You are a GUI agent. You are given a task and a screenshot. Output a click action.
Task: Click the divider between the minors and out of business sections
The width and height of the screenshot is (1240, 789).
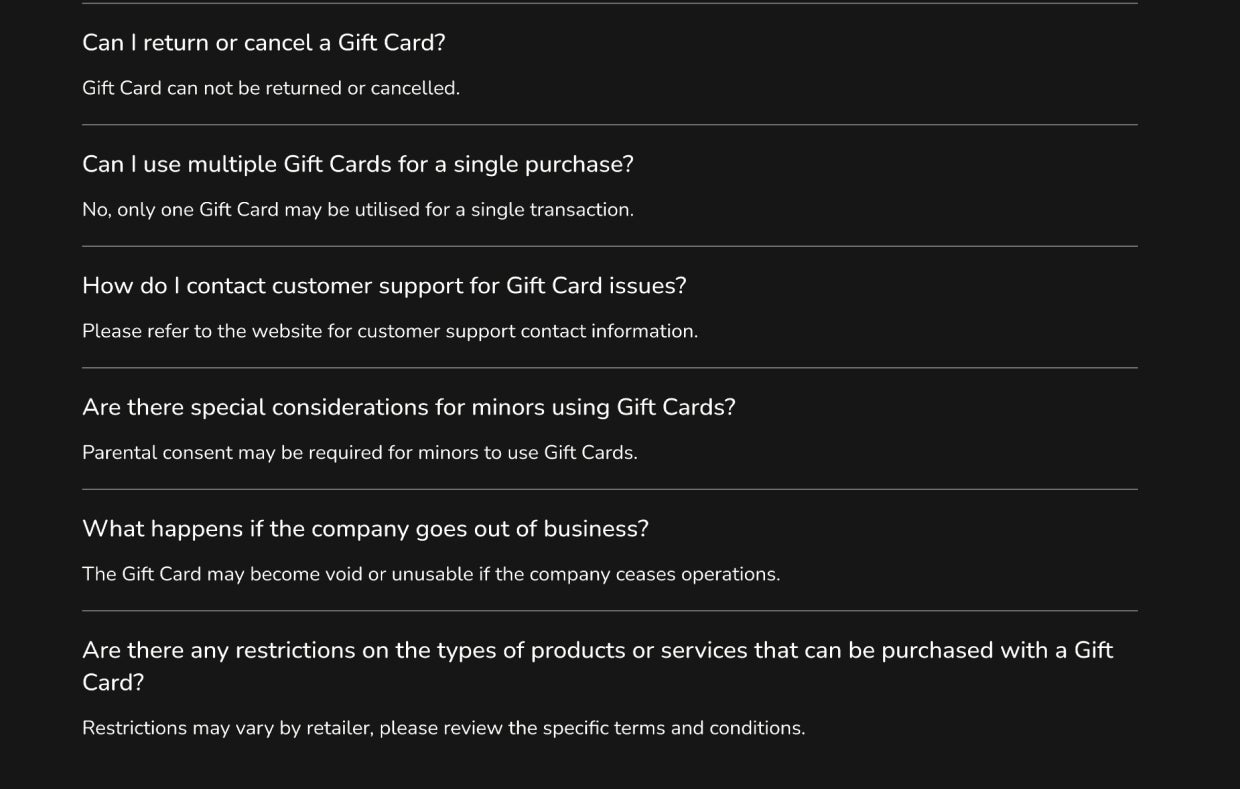pyautogui.click(x=610, y=489)
